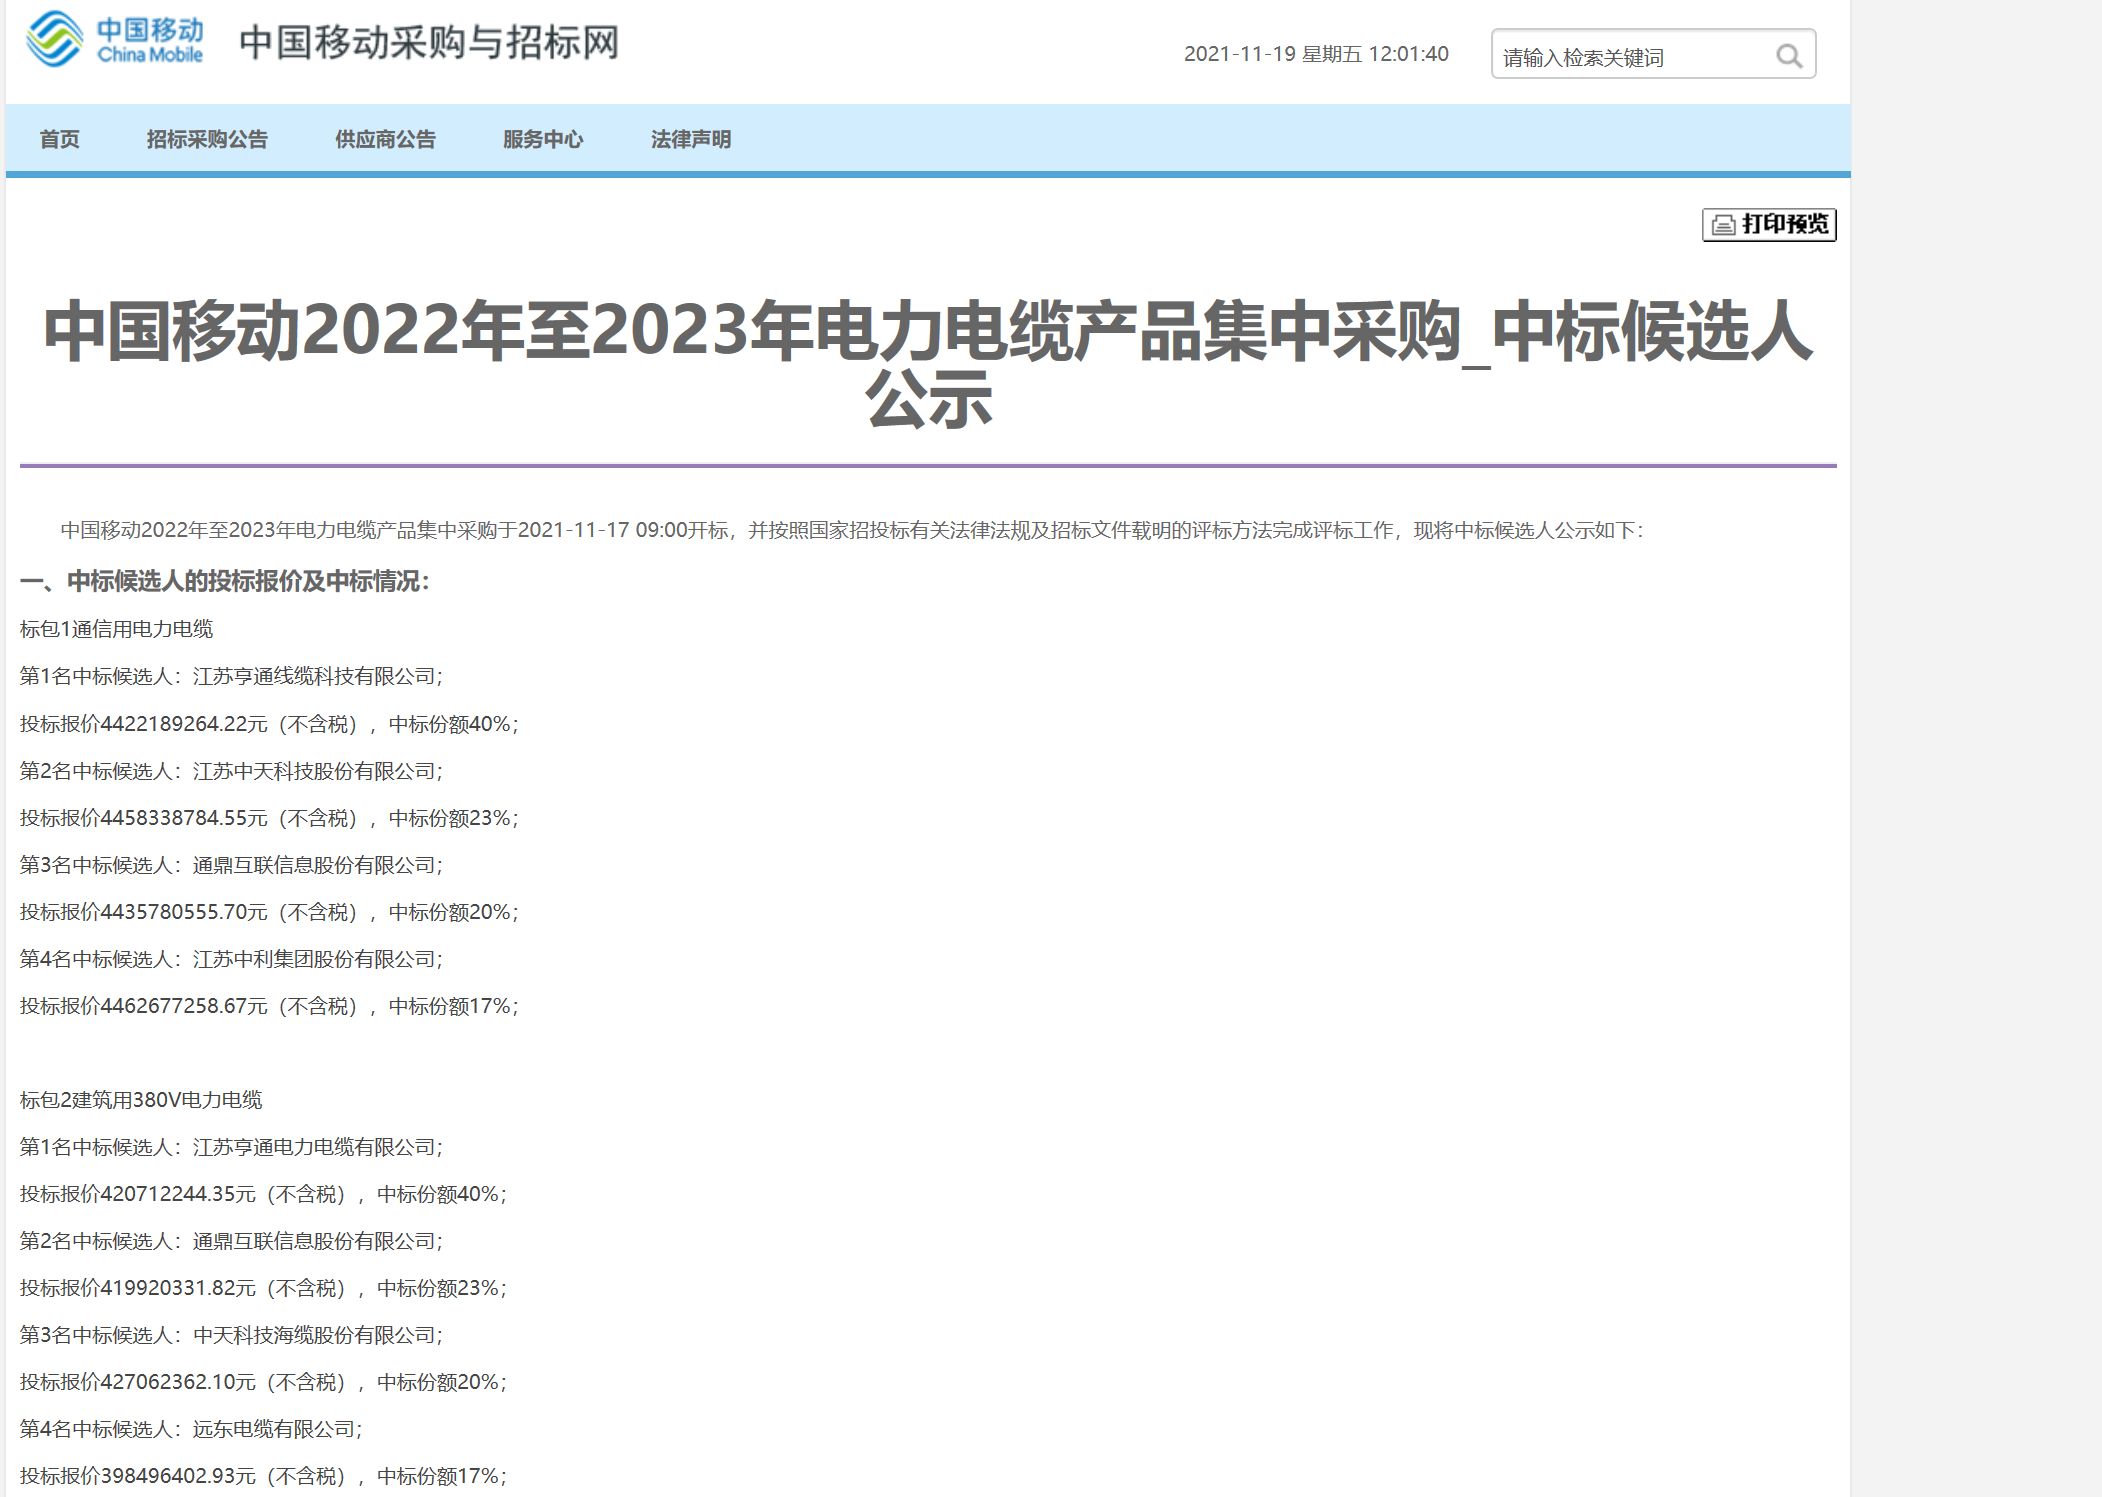Click the line 江苏中利集团股份有限公司
Image resolution: width=2102 pixels, height=1497 pixels.
(x=232, y=959)
